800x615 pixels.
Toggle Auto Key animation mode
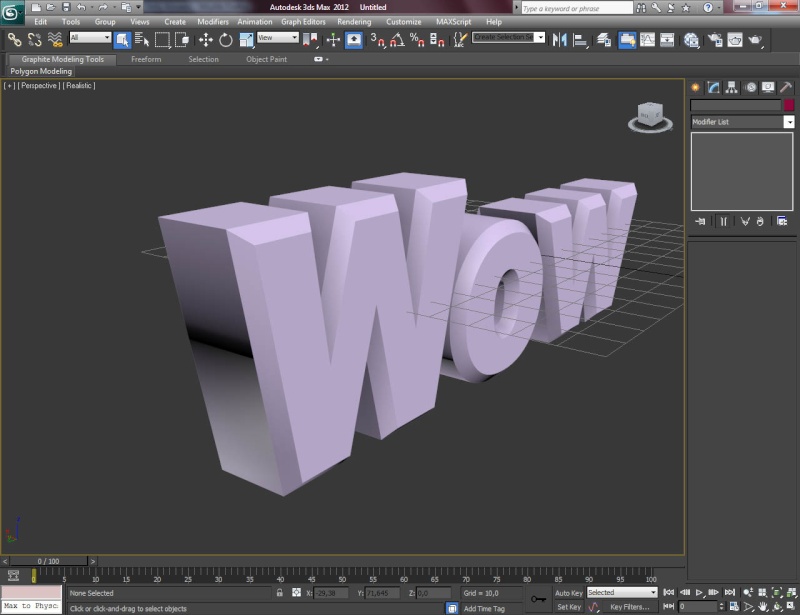coord(568,593)
